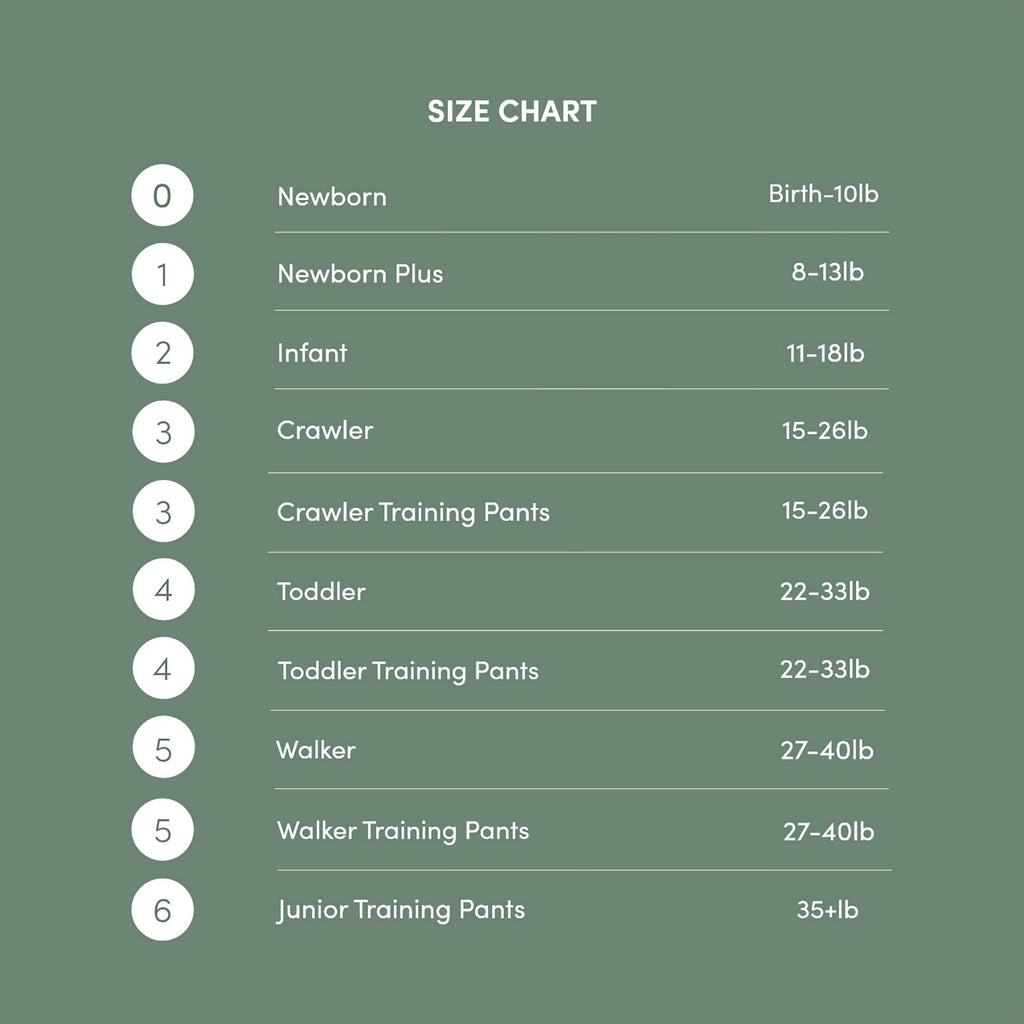This screenshot has height=1024, width=1024.
Task: Click size 5 badge beside Walker Training Pants
Action: click(x=163, y=829)
